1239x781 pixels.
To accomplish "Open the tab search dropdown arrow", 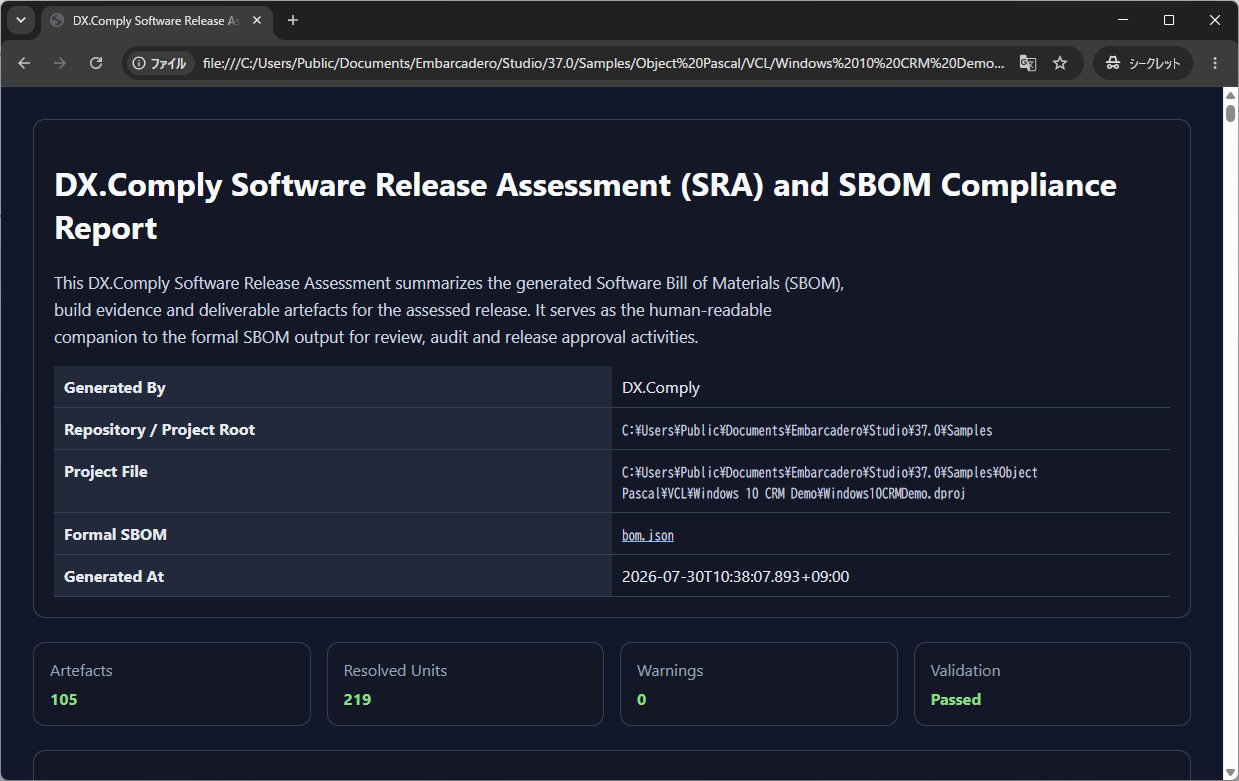I will 21,20.
